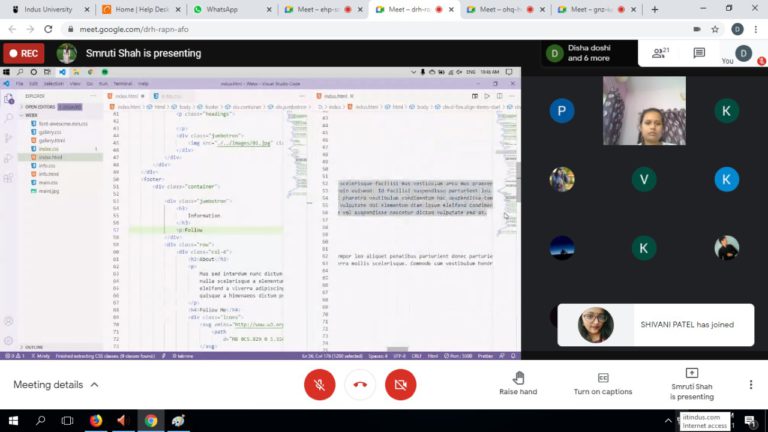
Task: Click the Raise hand icon
Action: (518, 378)
